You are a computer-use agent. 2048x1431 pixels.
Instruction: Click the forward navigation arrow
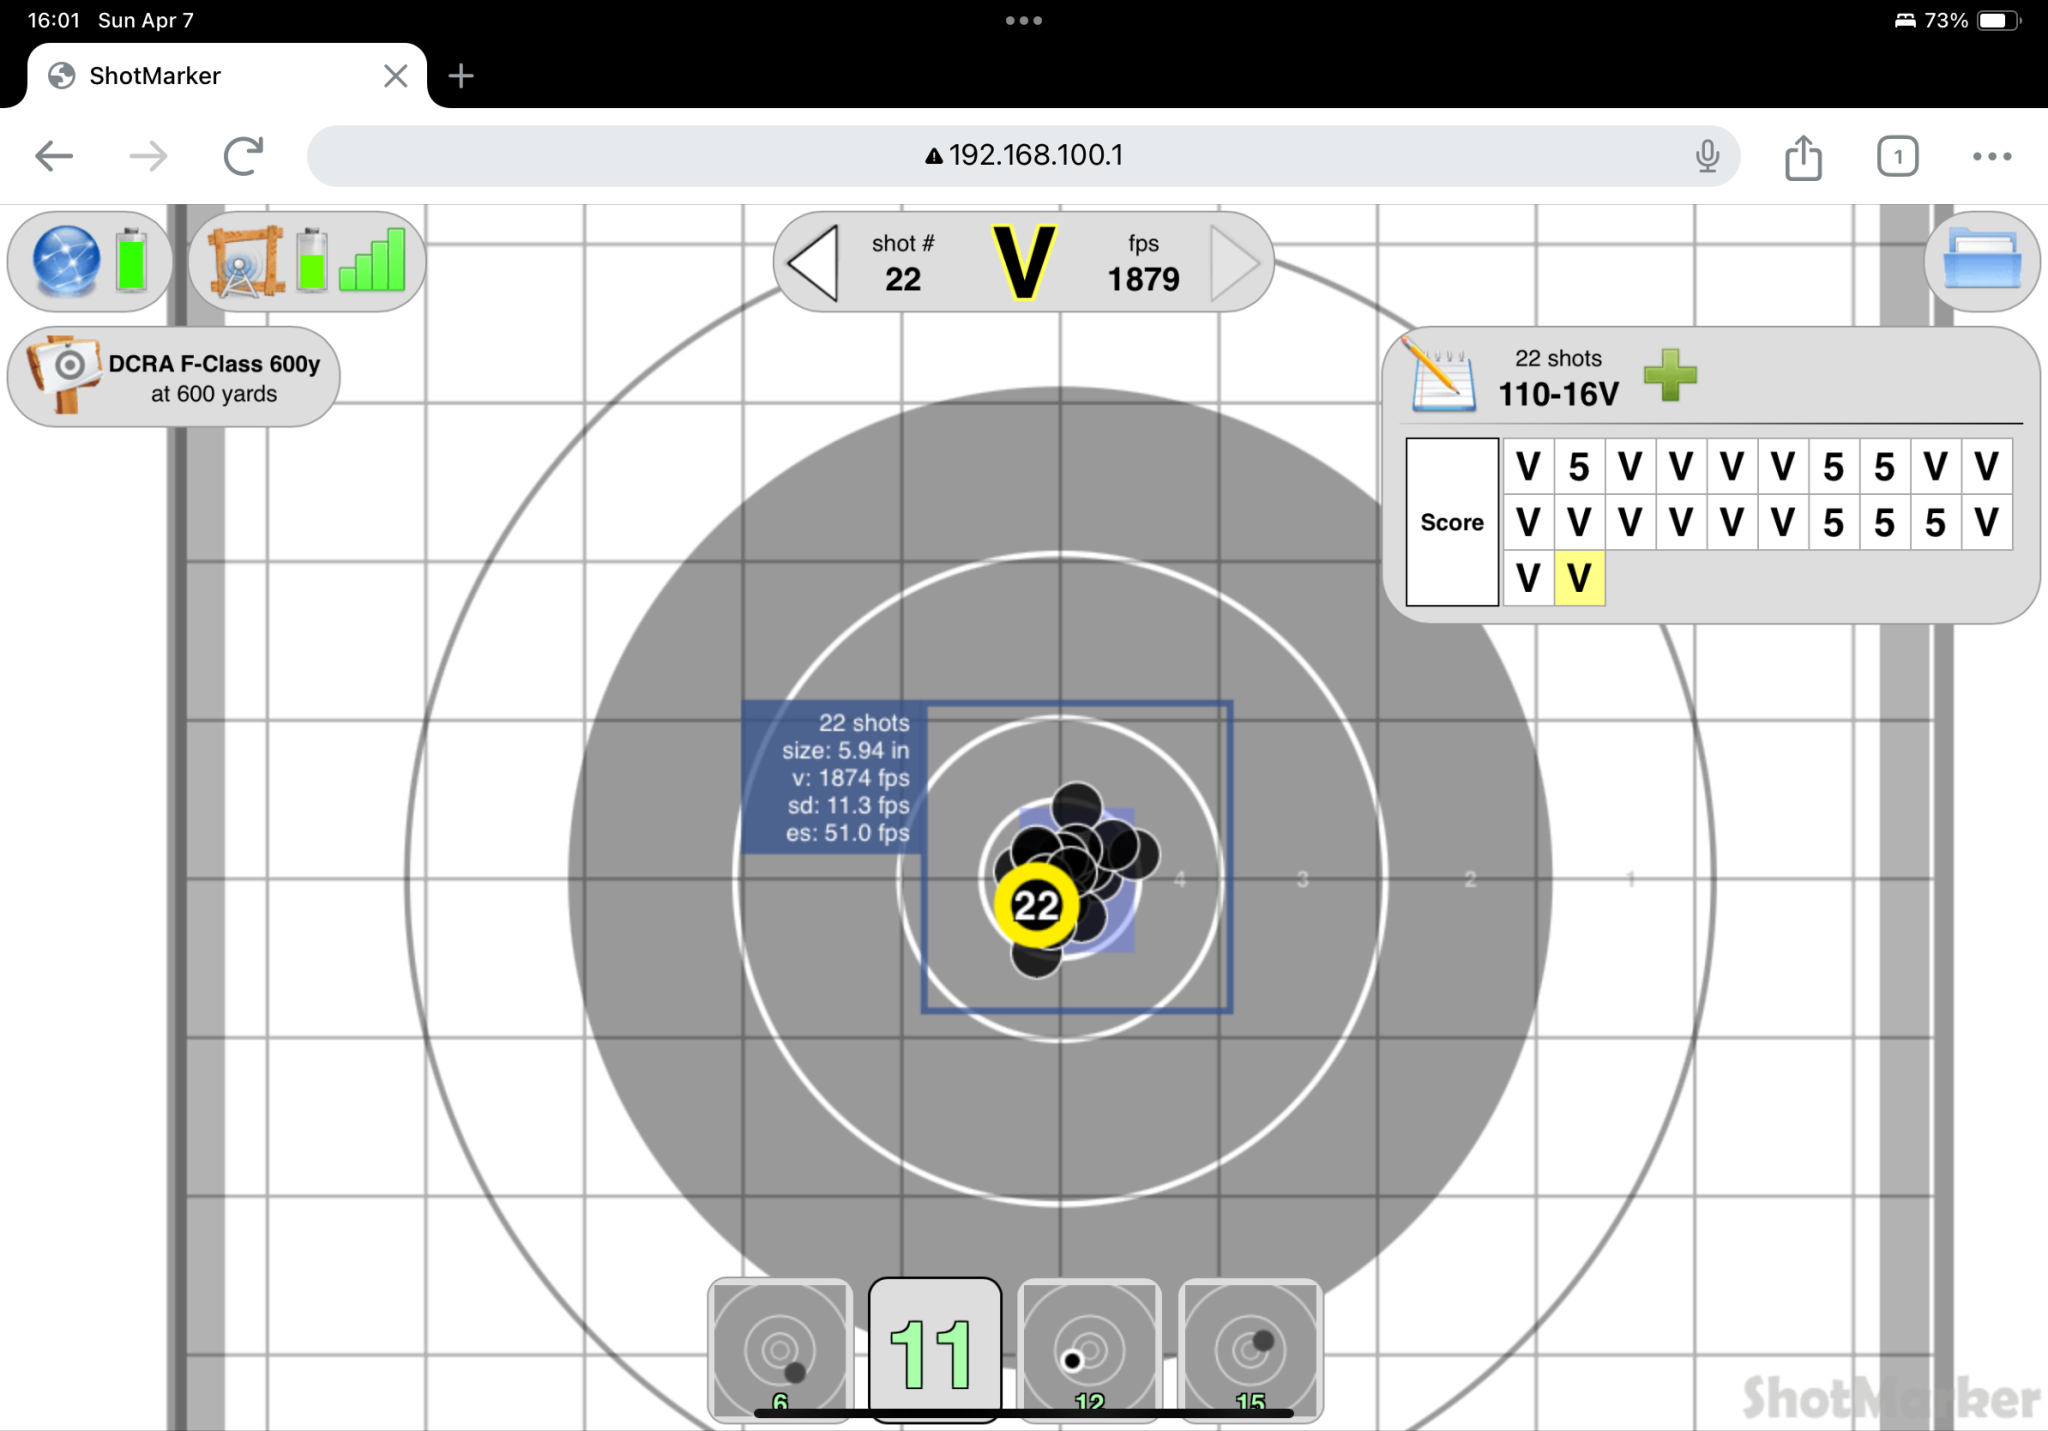pyautogui.click(x=148, y=156)
